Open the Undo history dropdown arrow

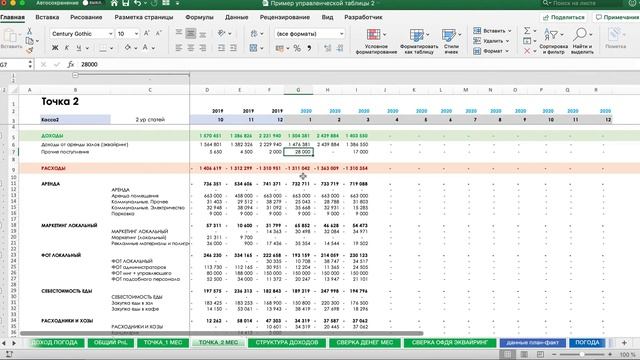pos(145,3)
